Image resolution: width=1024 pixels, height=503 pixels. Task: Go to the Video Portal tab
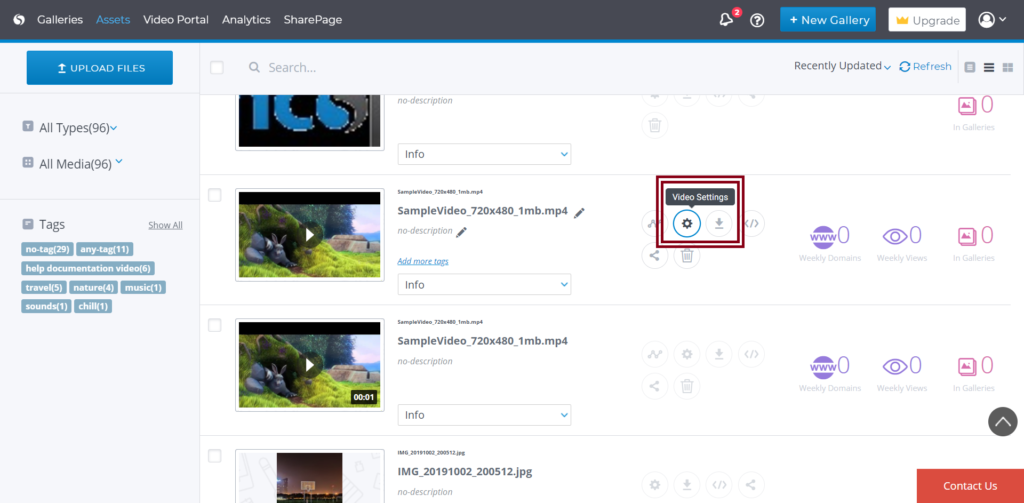click(177, 20)
